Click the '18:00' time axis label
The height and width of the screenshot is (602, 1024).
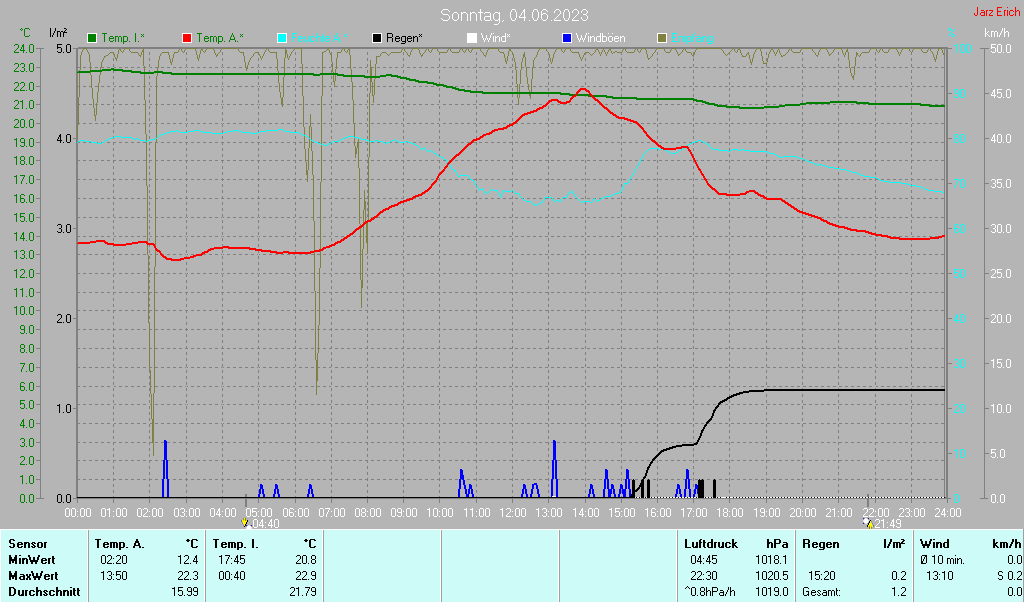[730, 513]
